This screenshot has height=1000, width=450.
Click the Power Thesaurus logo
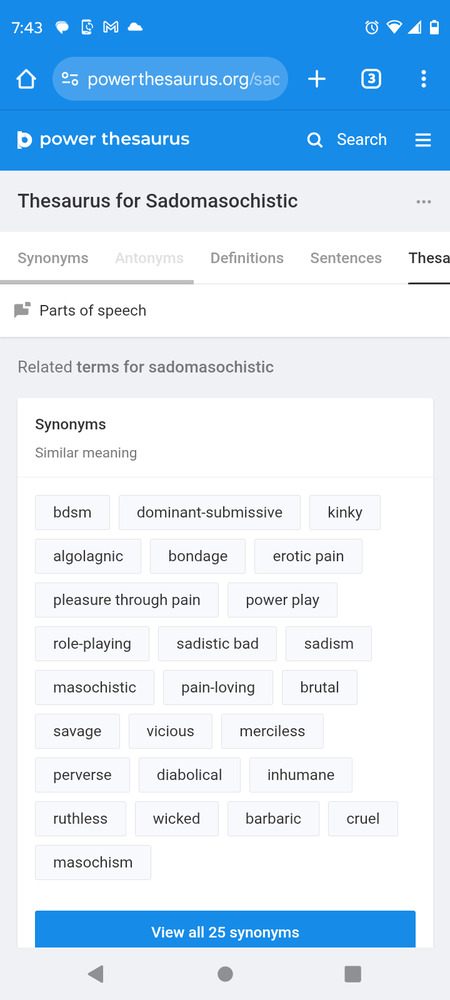click(103, 140)
